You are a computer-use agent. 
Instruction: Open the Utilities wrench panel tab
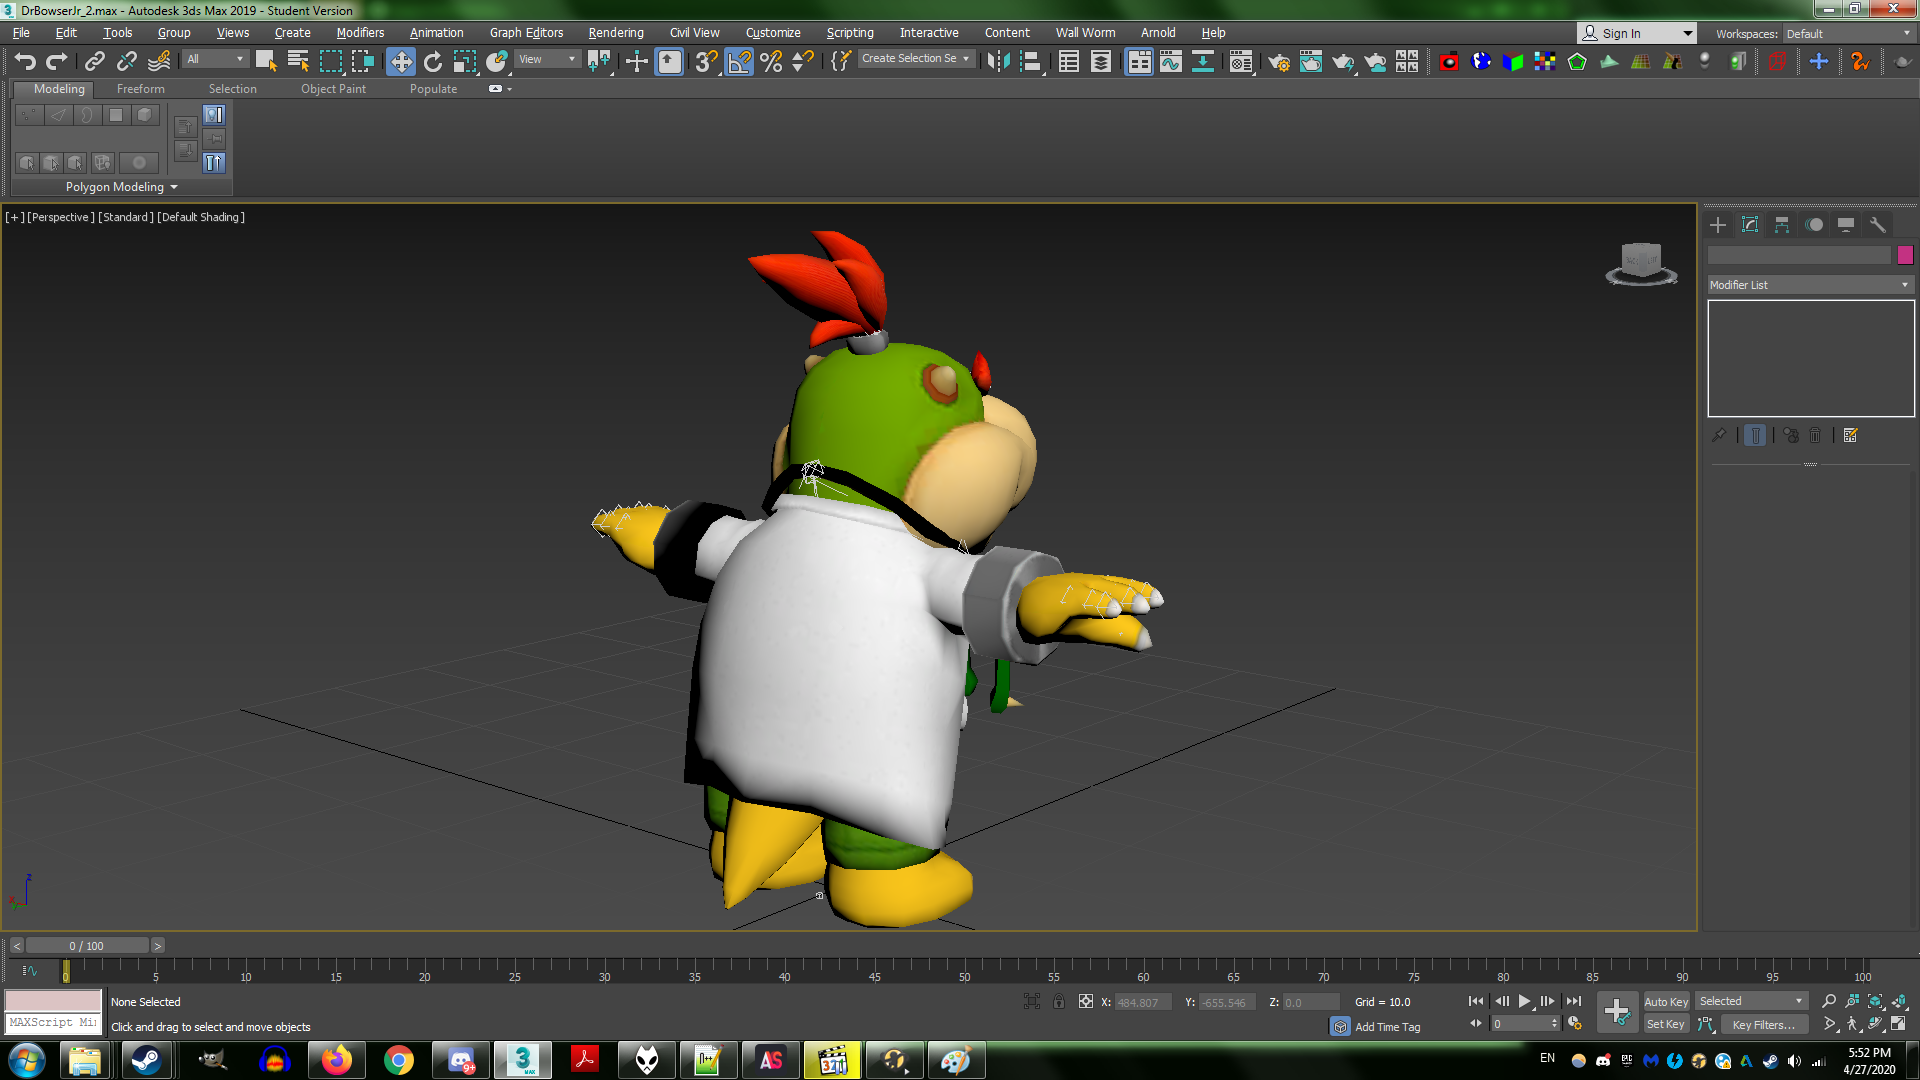tap(1878, 225)
